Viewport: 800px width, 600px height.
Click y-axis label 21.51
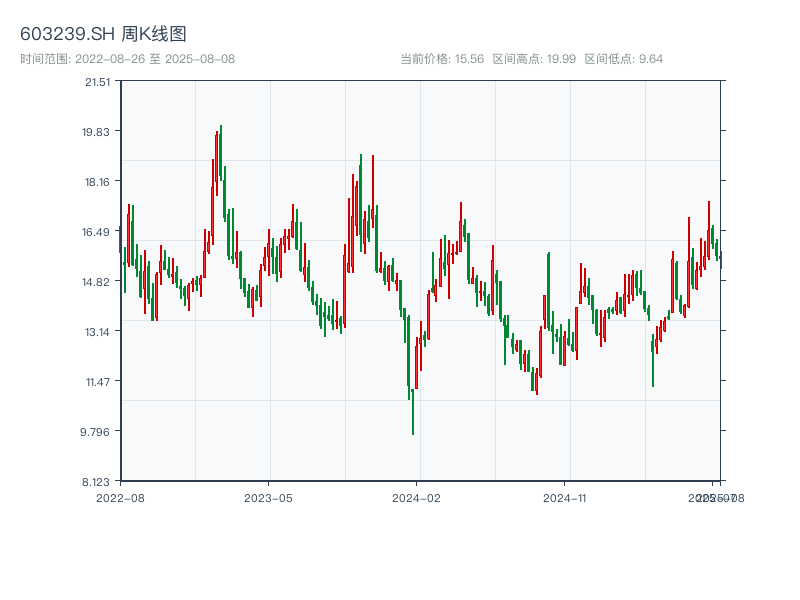tap(97, 82)
